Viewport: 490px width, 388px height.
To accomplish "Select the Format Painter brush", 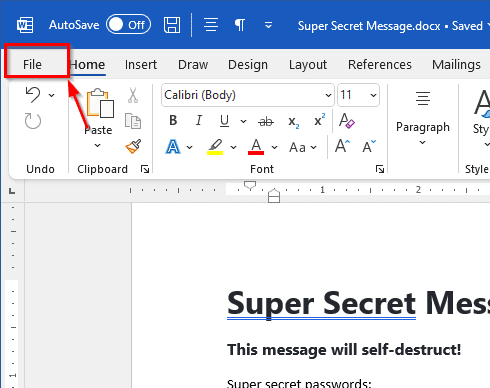I will [x=133, y=146].
